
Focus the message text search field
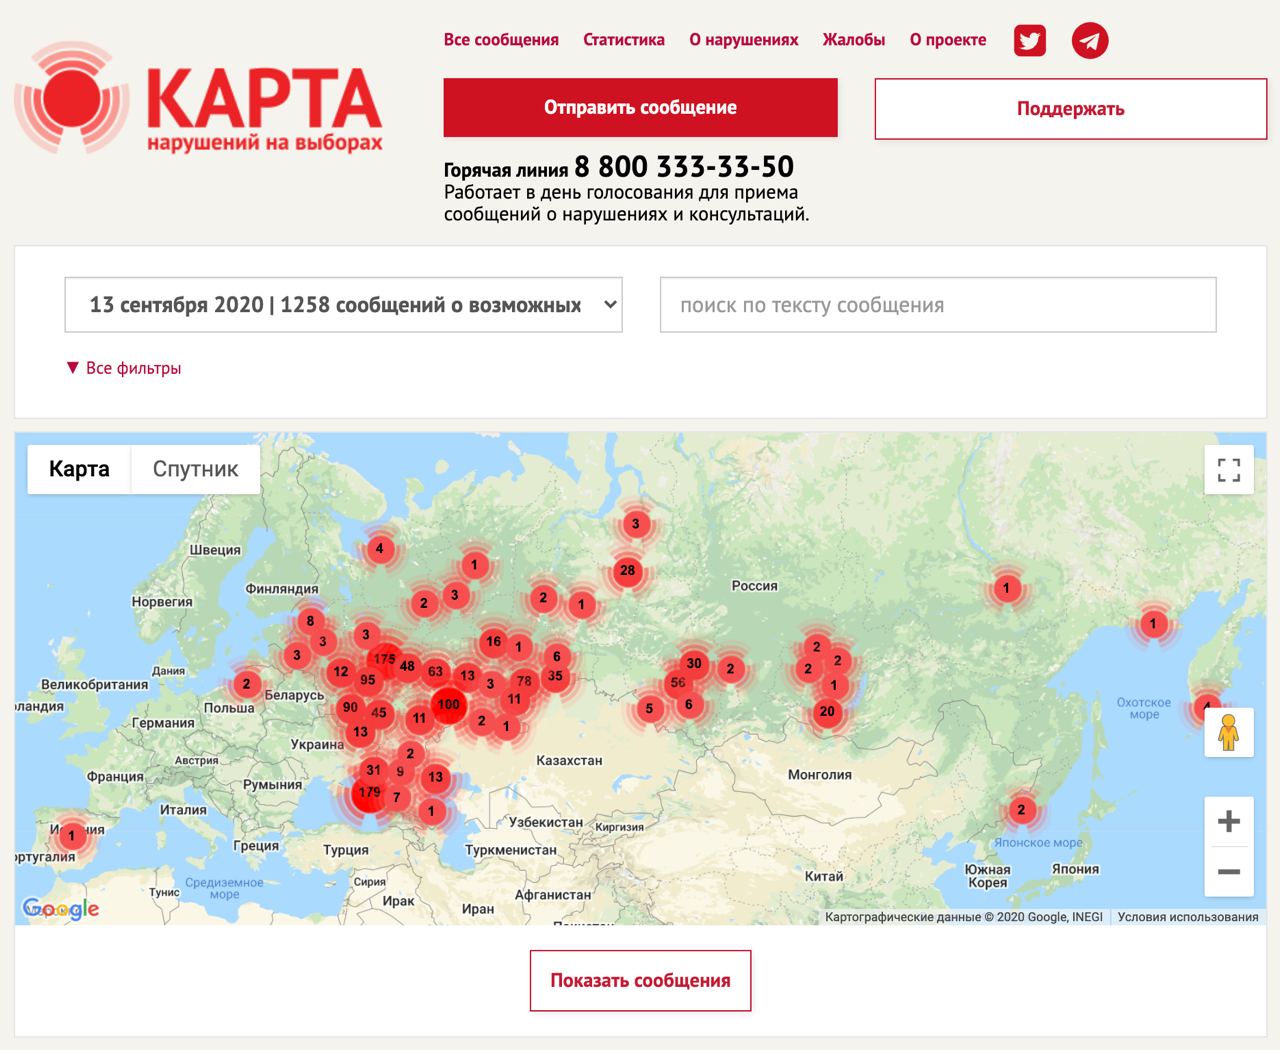tap(938, 305)
